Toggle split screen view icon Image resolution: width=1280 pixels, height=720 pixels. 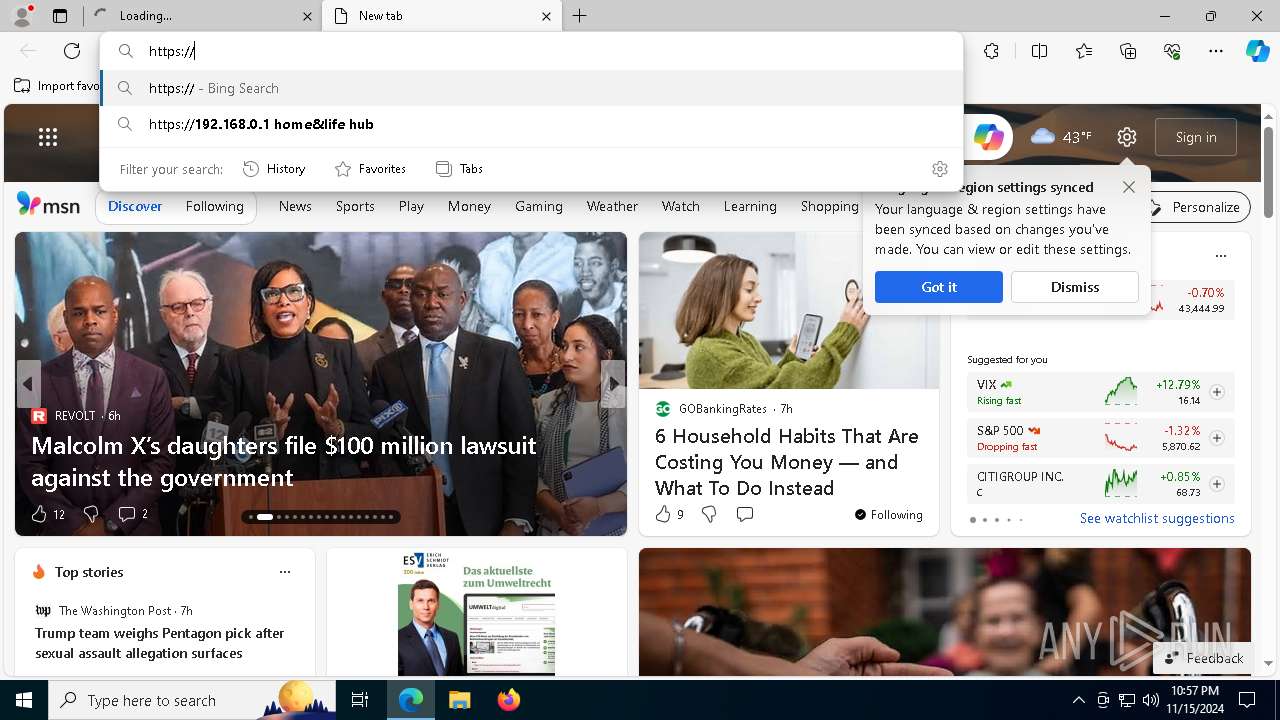pyautogui.click(x=1039, y=51)
